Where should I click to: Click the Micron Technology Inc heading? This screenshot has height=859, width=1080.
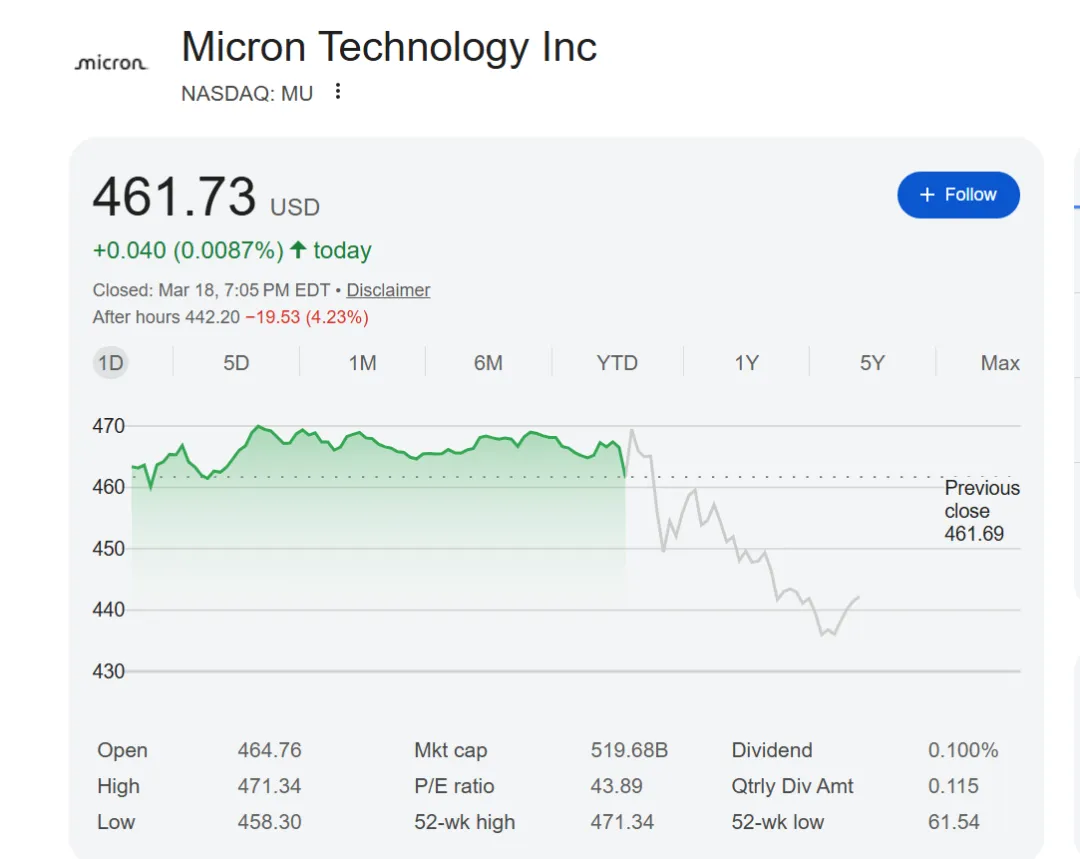(389, 48)
